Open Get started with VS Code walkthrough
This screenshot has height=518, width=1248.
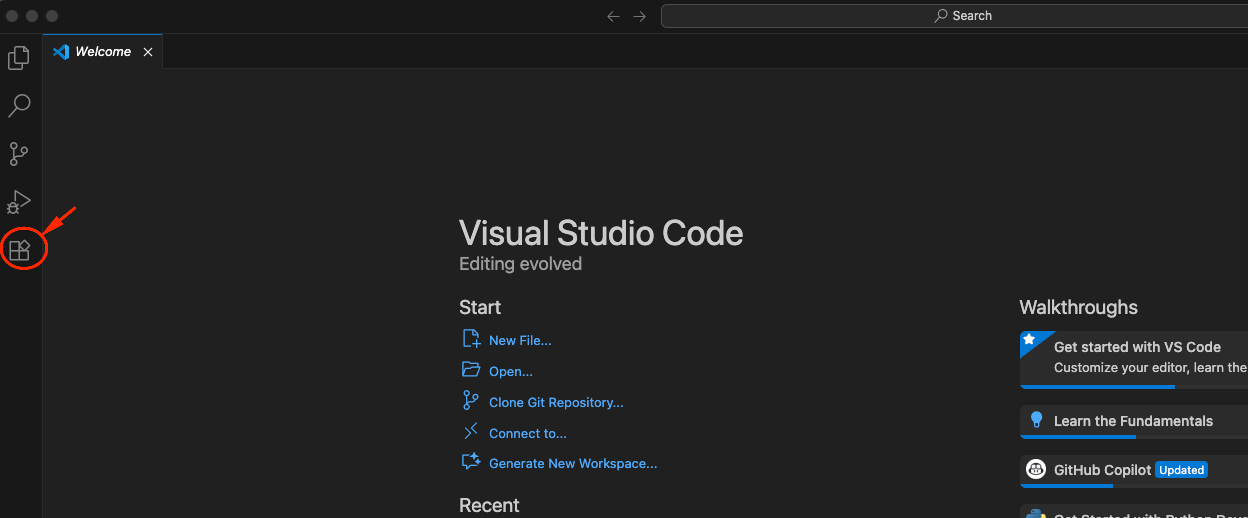coord(1134,359)
